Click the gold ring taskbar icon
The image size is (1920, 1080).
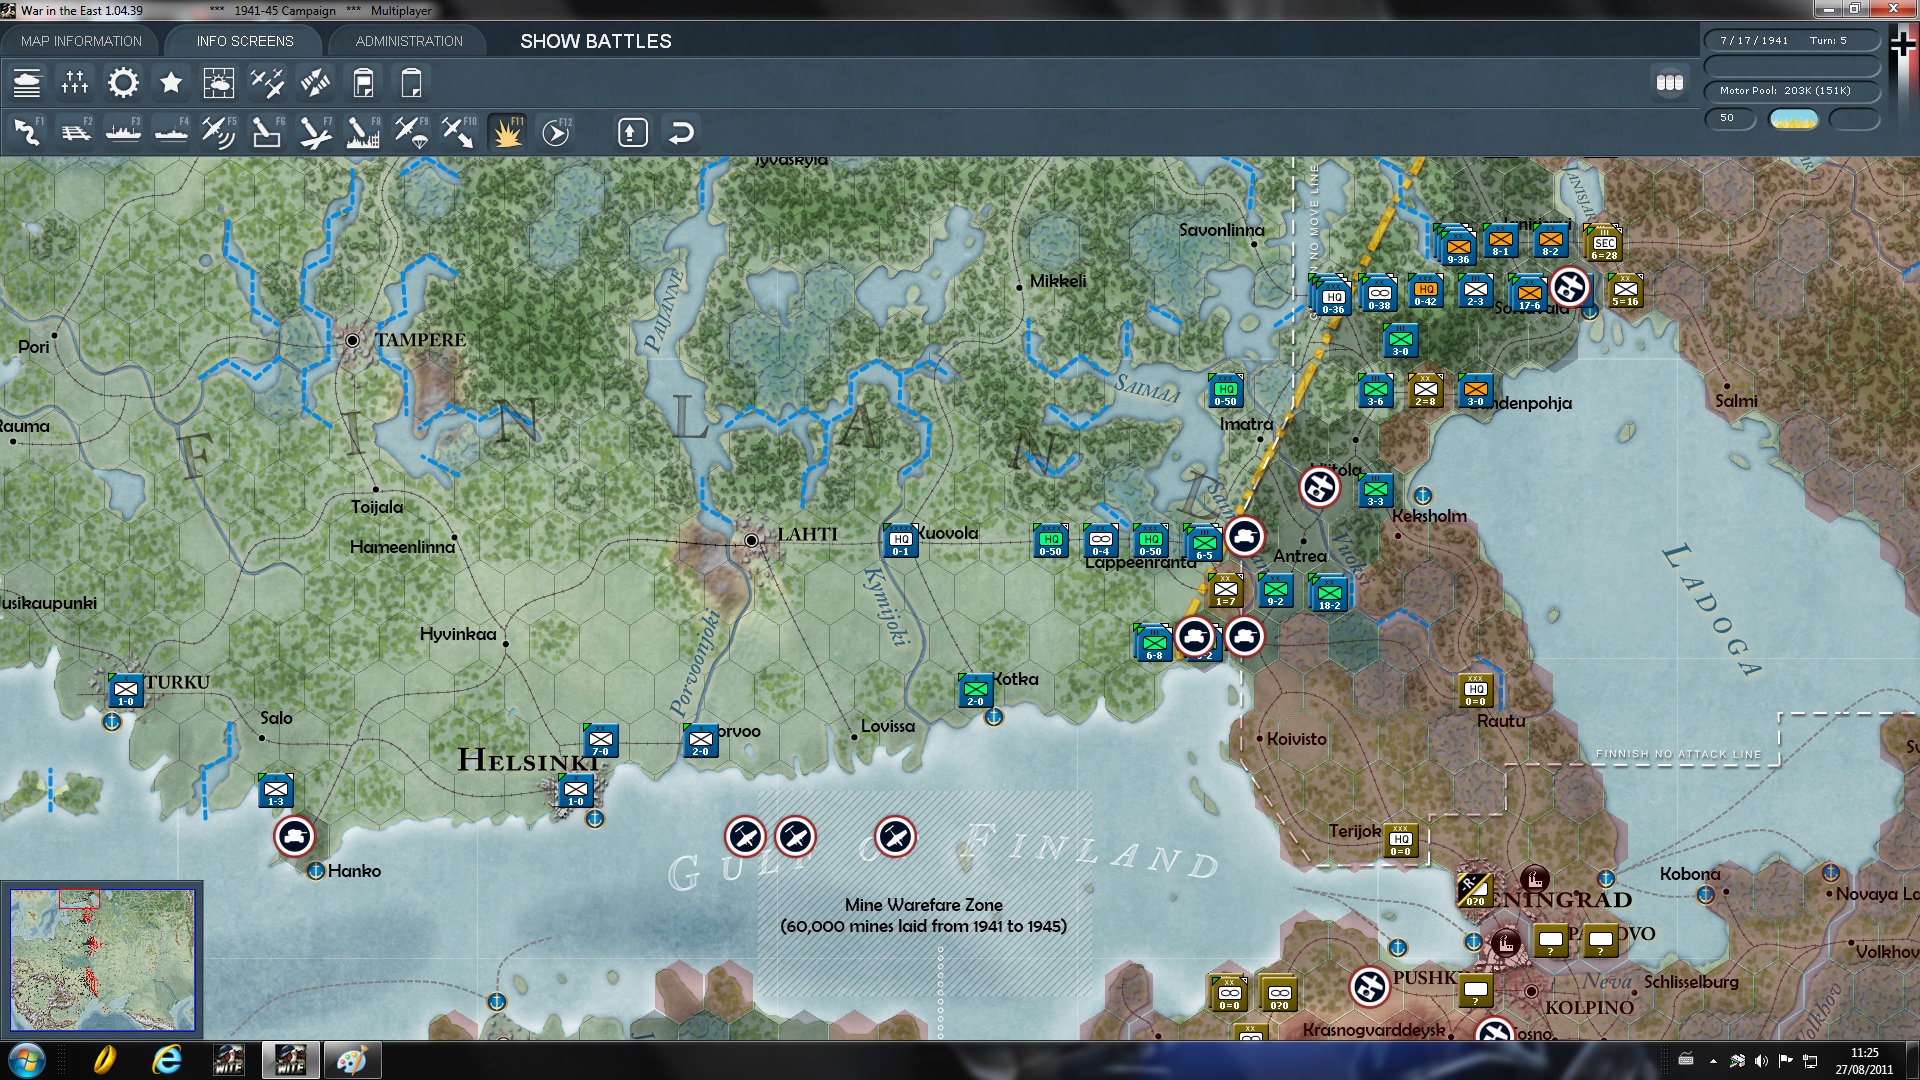[104, 1060]
